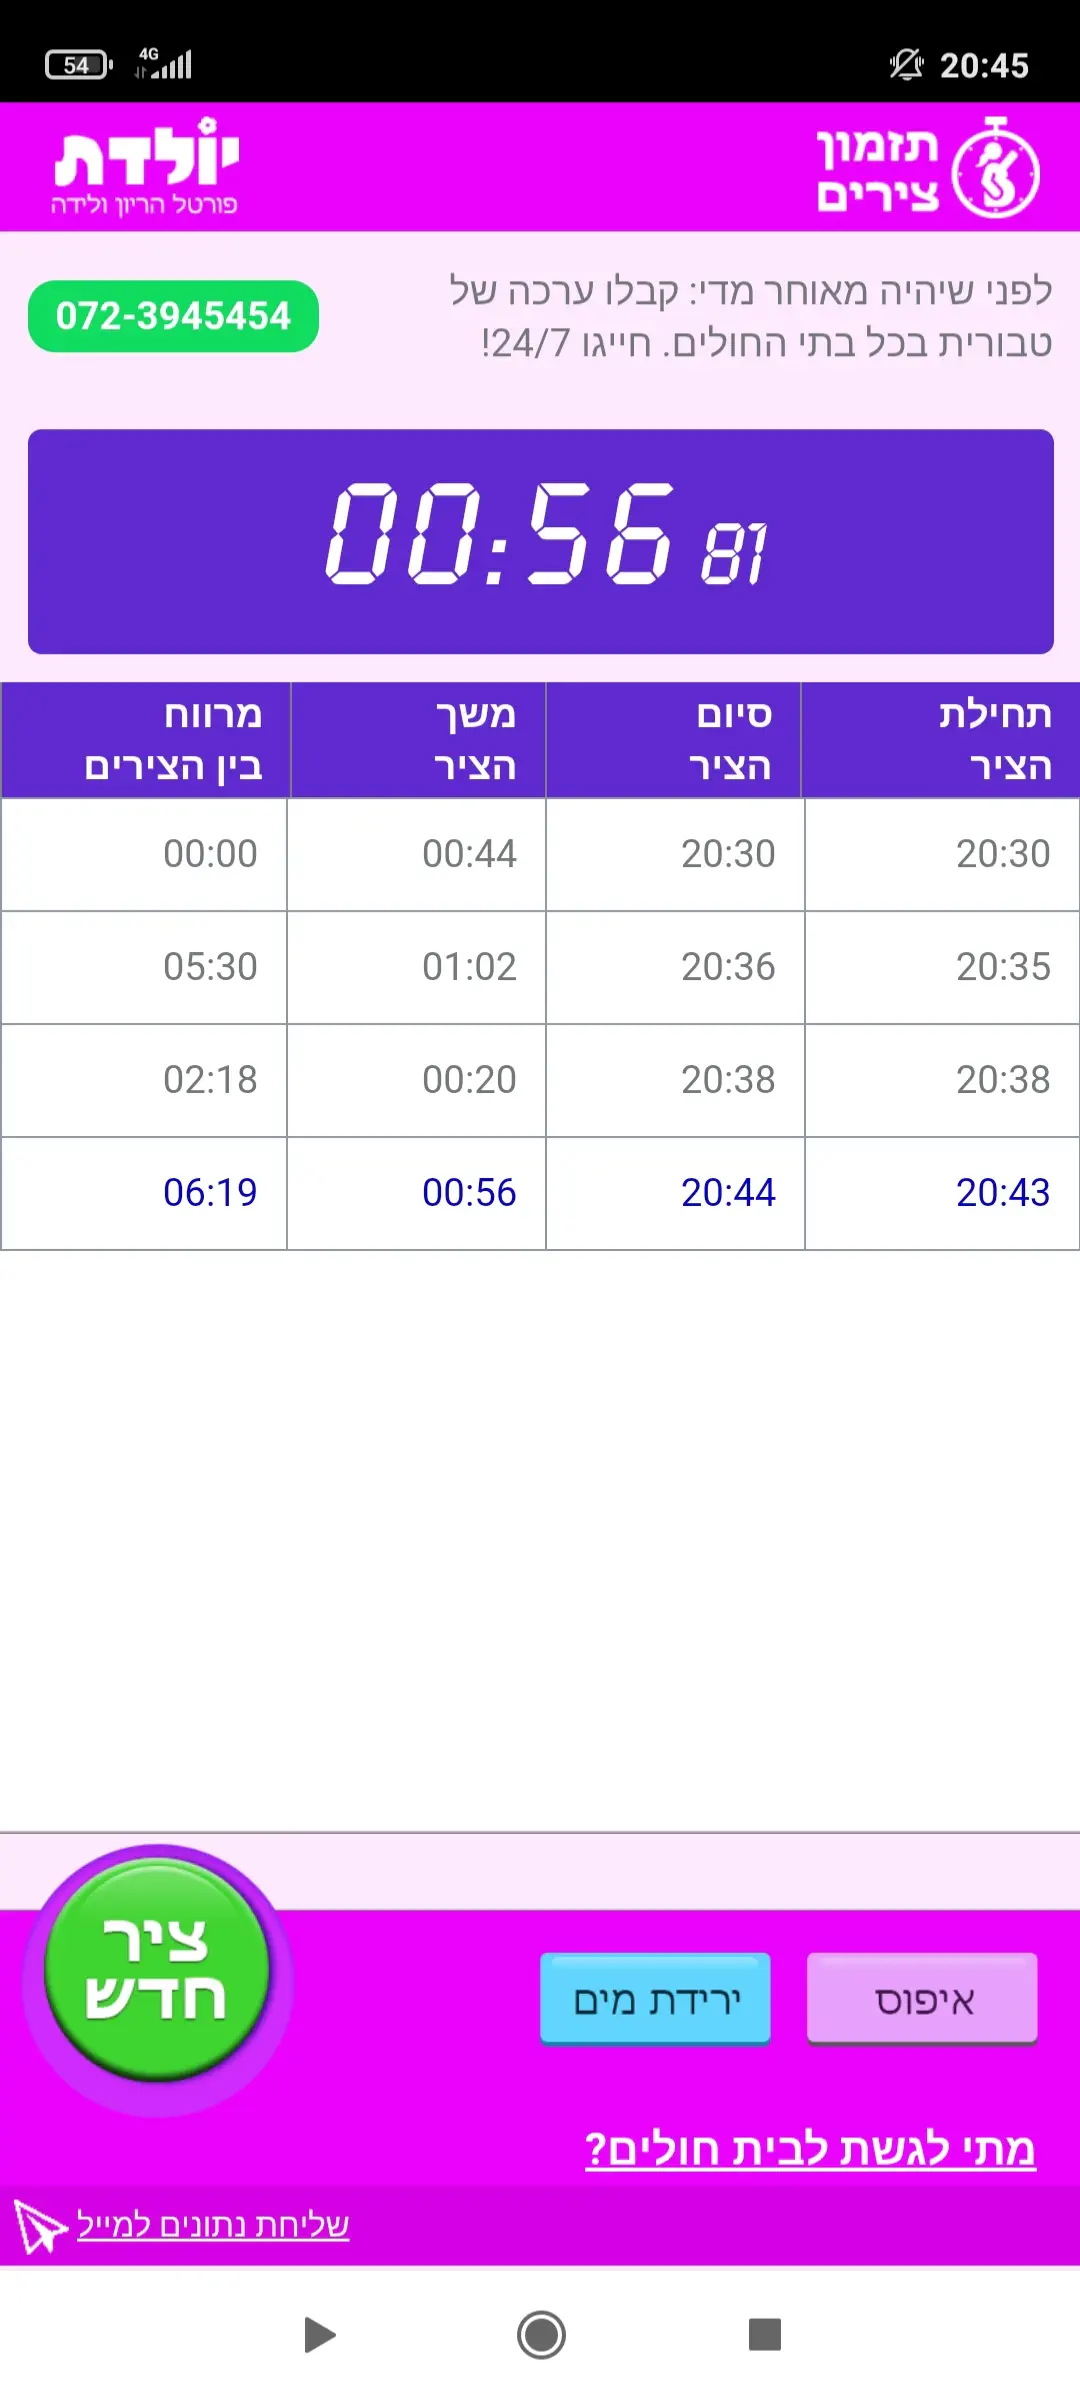Screen dimensions: 1080x2400
Task: Tap the muted bell status icon
Action: point(906,65)
